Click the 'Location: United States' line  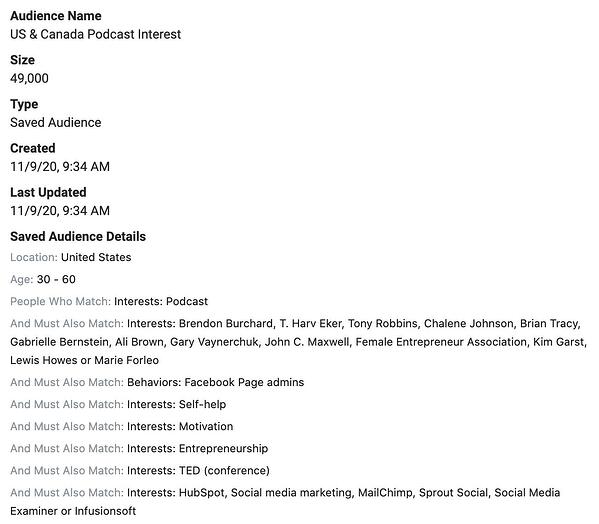pyautogui.click(x=71, y=257)
